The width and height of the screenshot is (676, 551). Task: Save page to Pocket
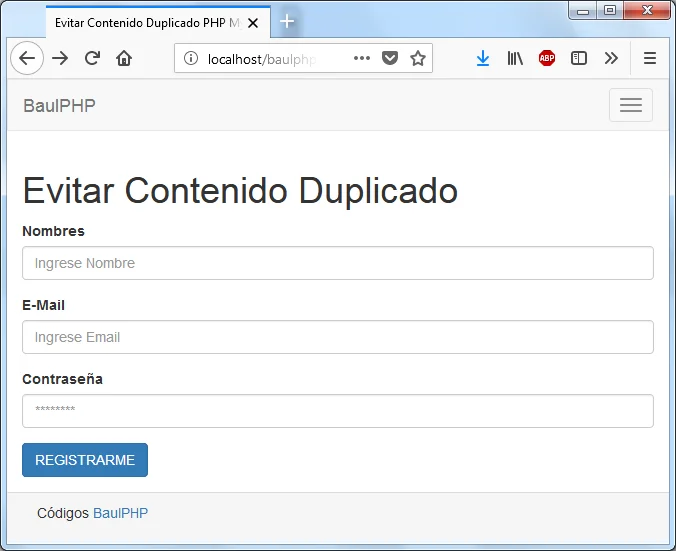tap(390, 58)
